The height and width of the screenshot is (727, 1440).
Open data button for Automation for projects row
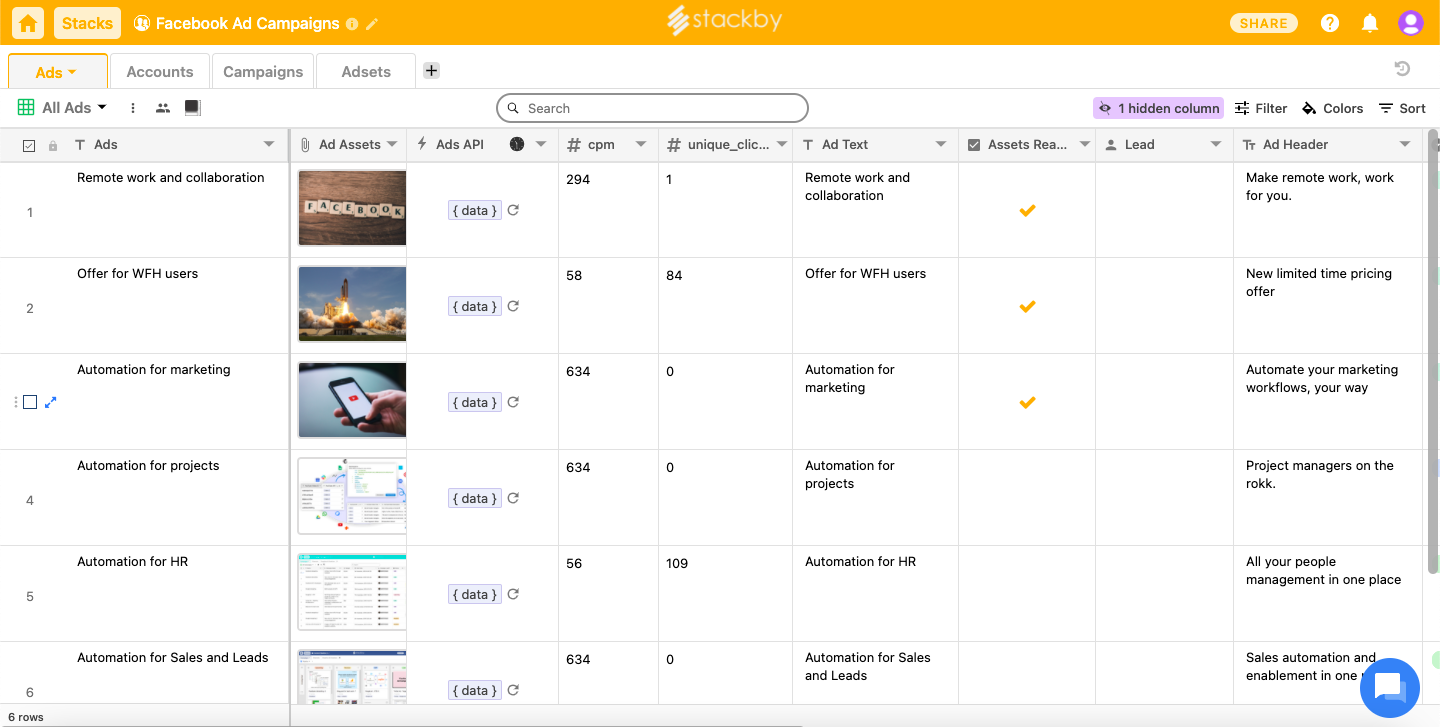(x=474, y=498)
